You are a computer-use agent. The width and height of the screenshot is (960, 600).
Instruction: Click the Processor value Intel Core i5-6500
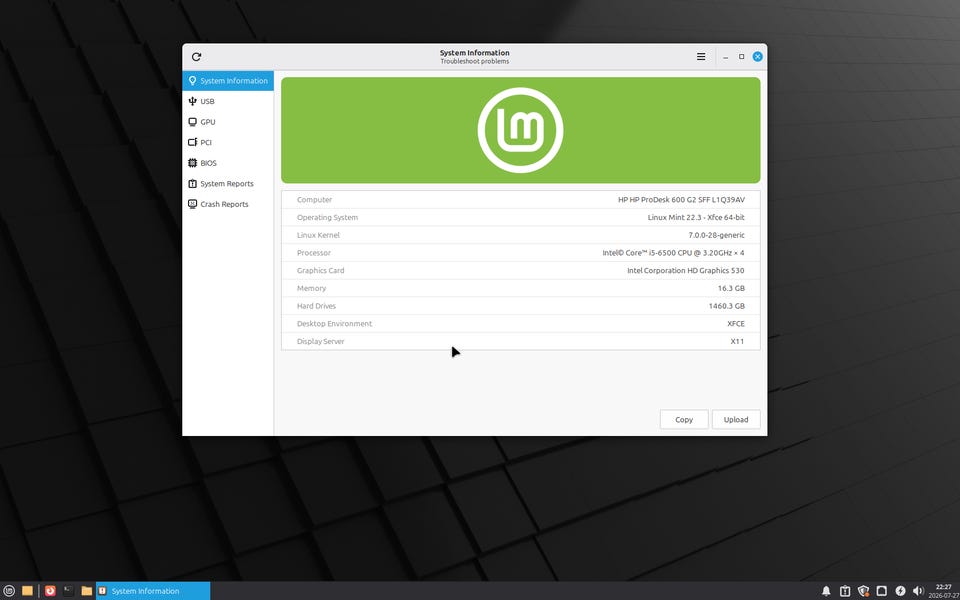(x=673, y=253)
